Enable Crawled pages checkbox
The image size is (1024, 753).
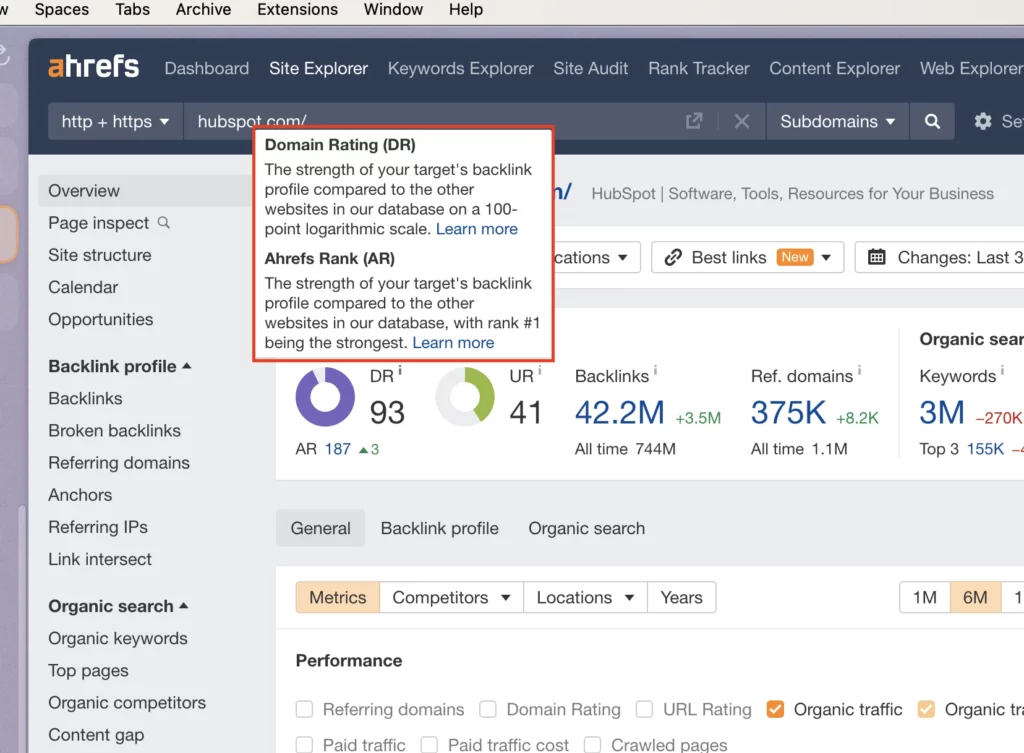pyautogui.click(x=592, y=745)
